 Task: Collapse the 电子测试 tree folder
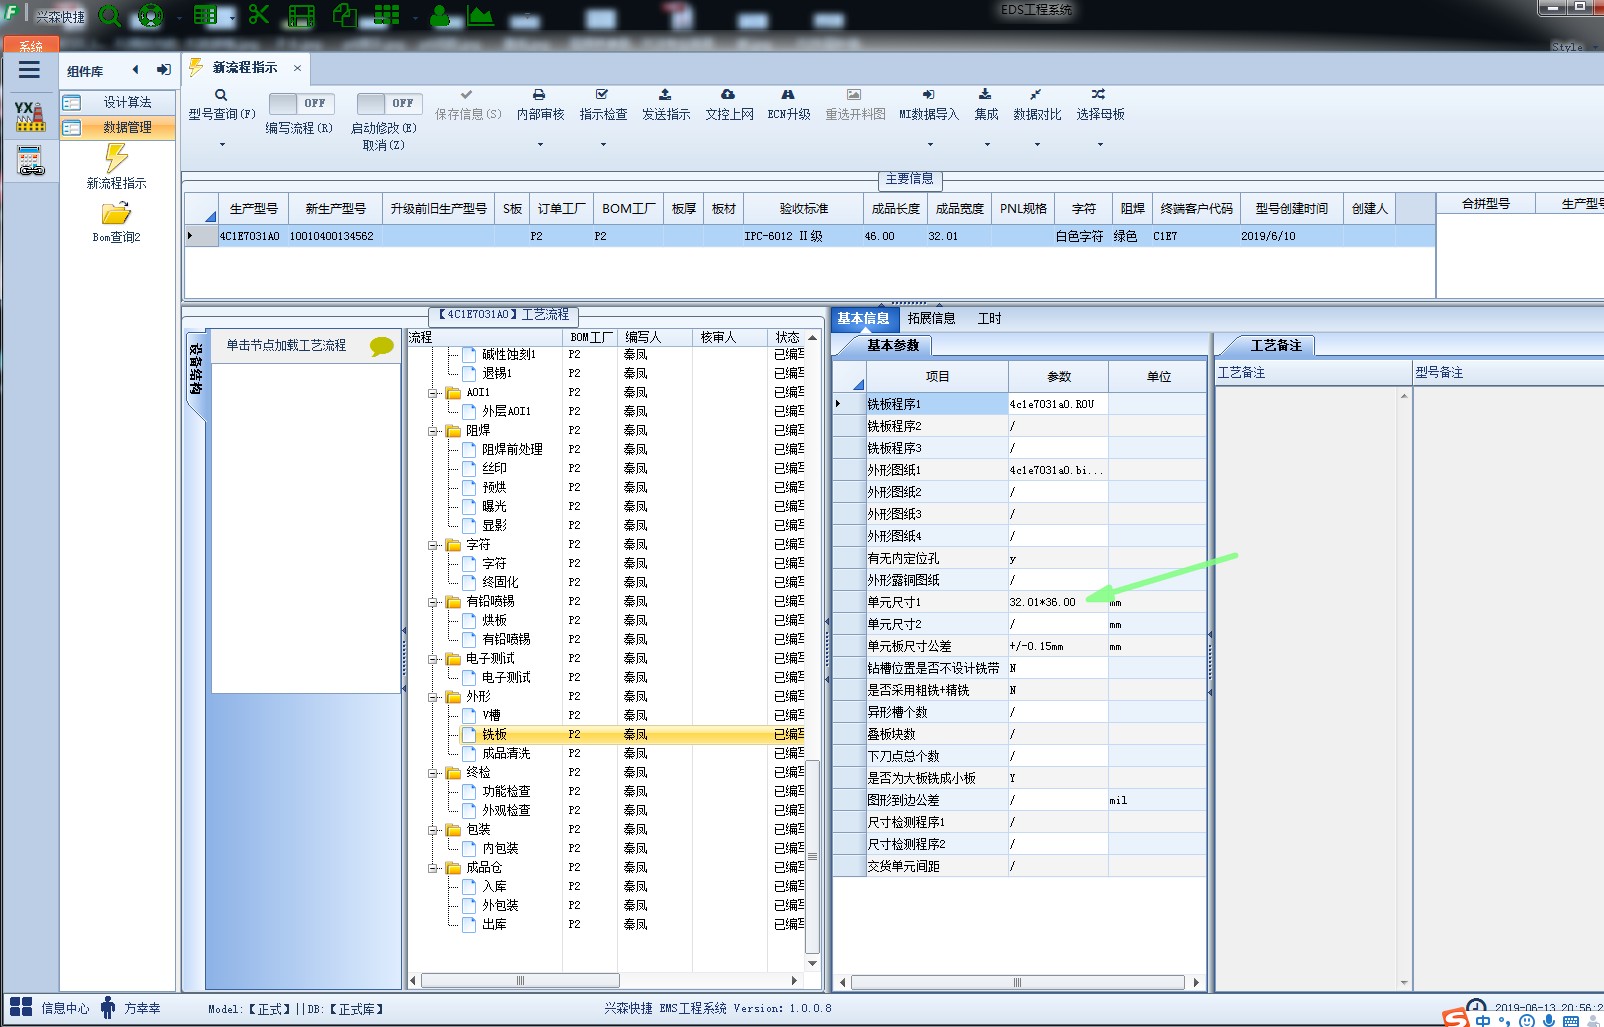pos(435,659)
